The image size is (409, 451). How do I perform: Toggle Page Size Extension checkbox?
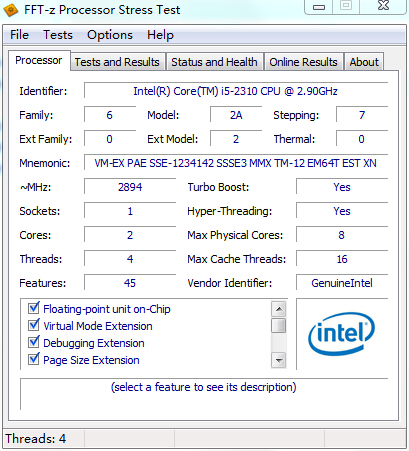[x=34, y=359]
